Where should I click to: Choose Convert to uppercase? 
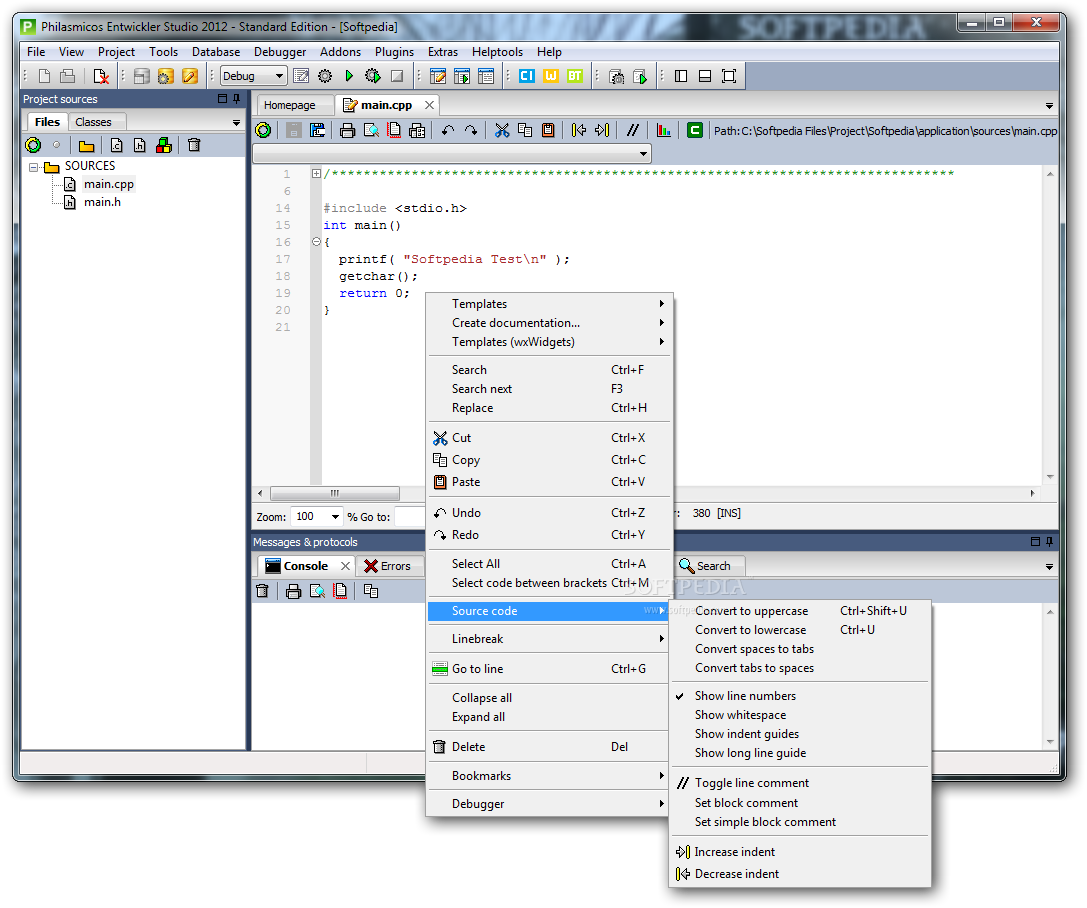pos(799,611)
